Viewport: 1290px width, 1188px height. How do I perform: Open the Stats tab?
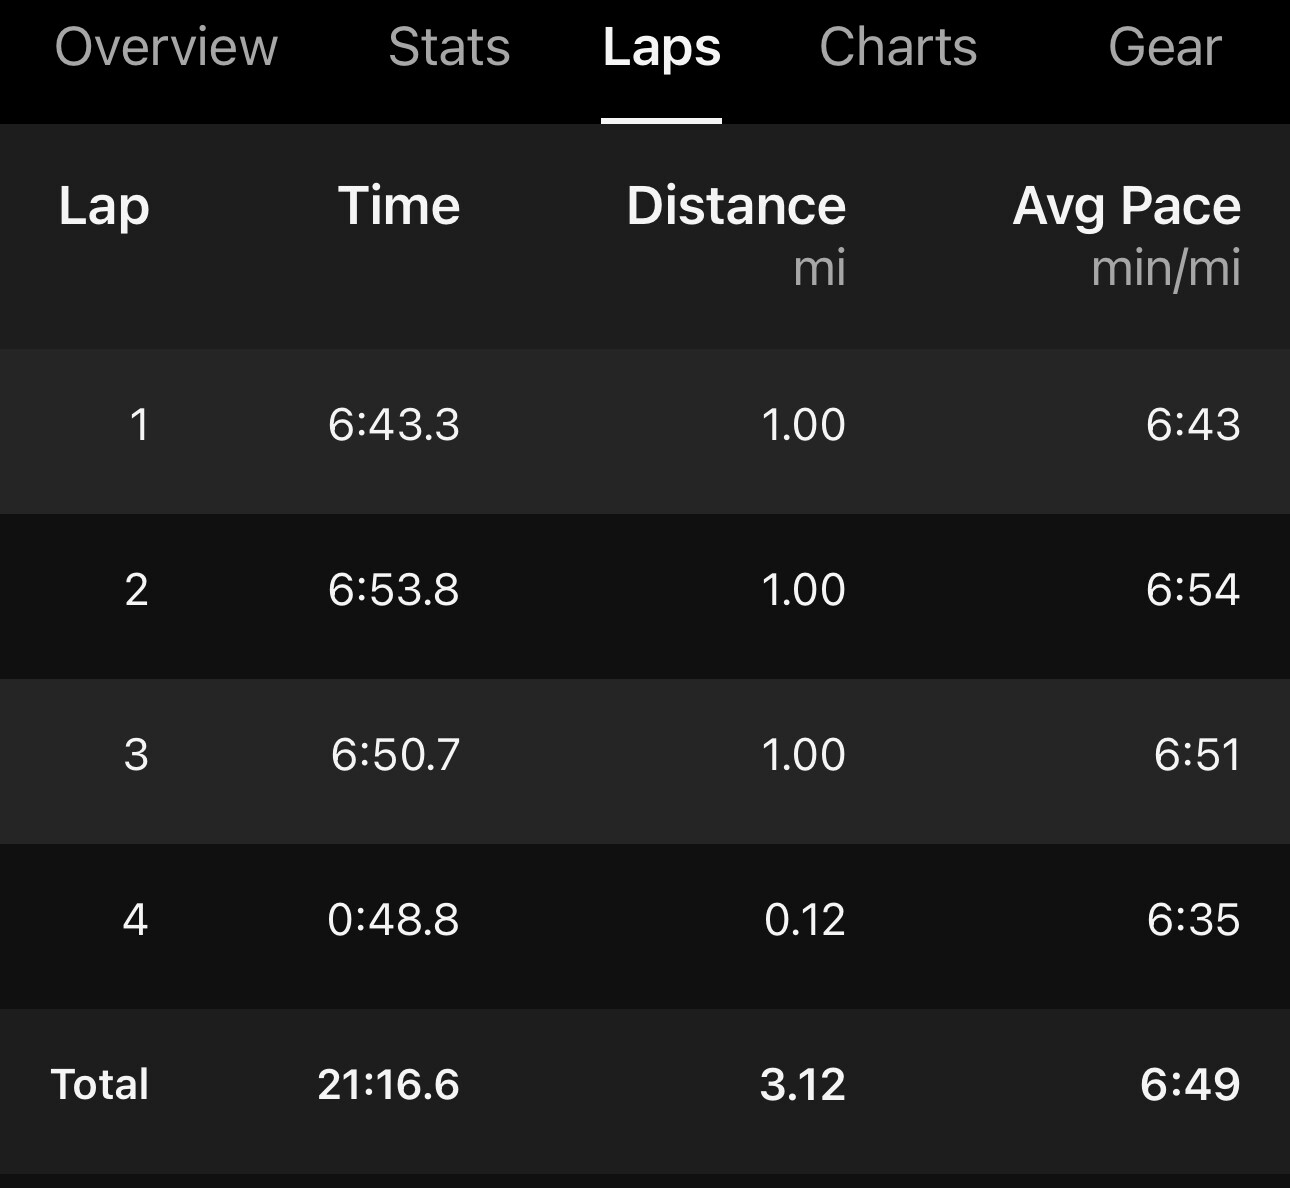click(449, 47)
